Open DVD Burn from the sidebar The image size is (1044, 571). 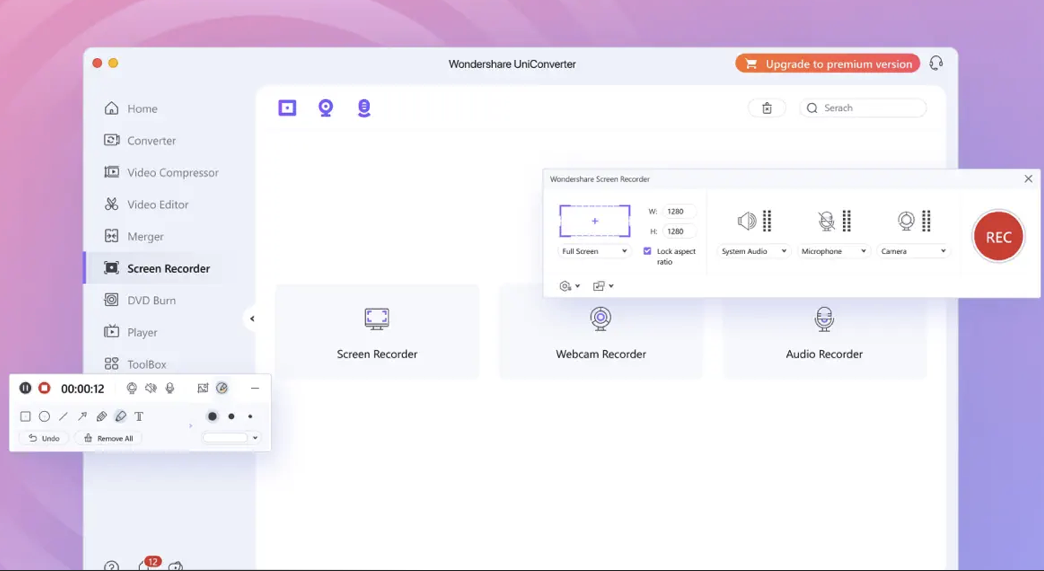pyautogui.click(x=140, y=300)
